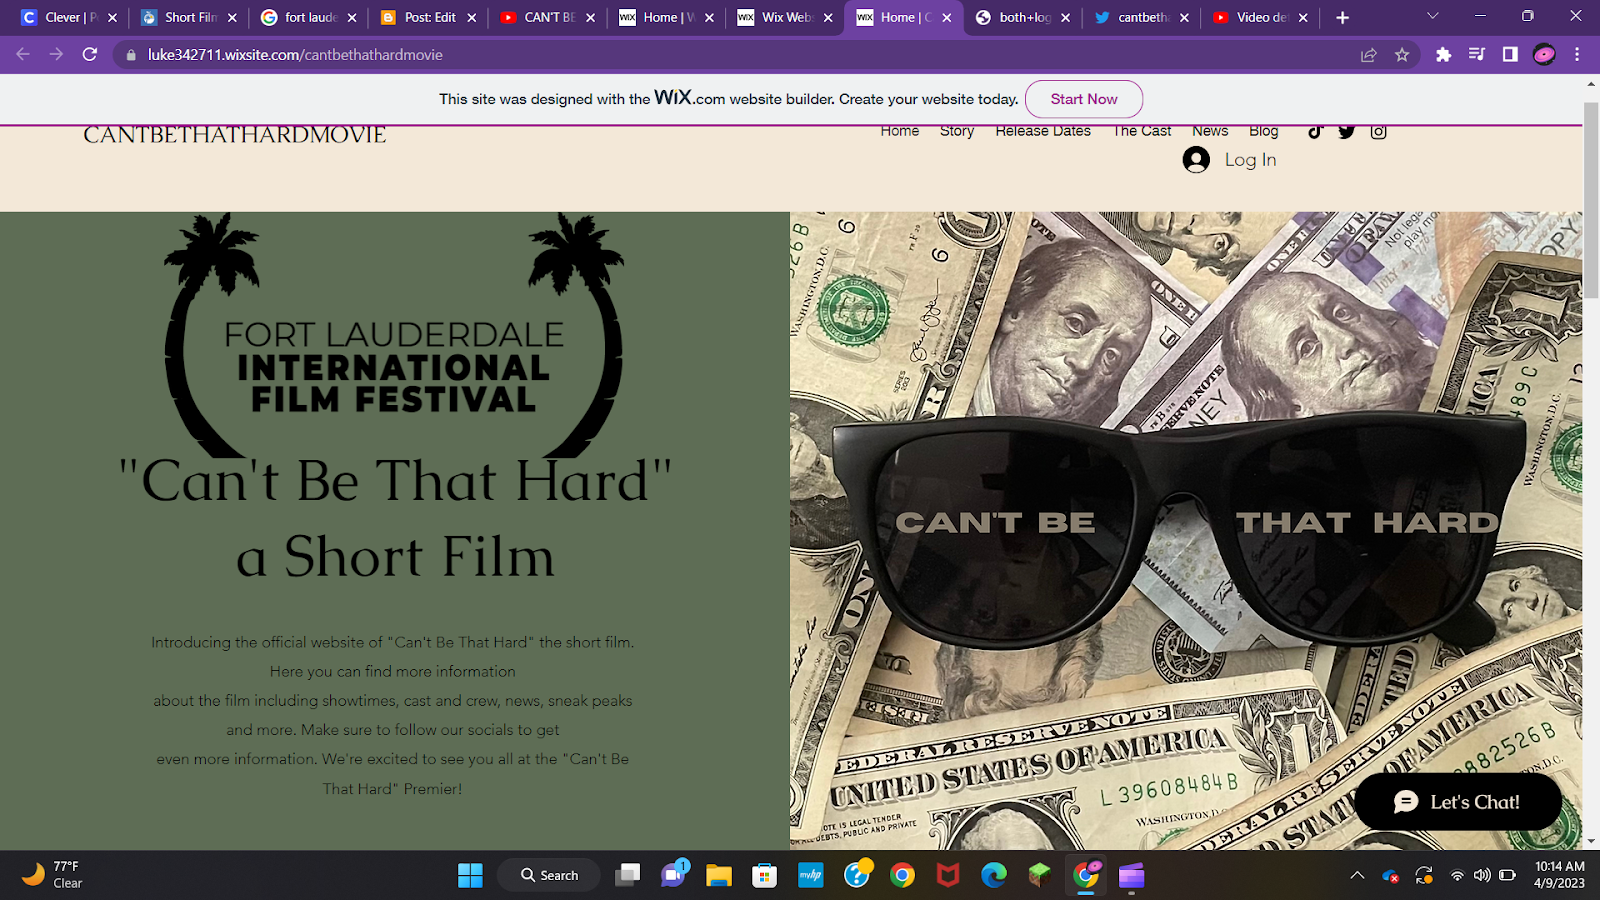
Task: Open Wi-Fi network tray icon
Action: (1457, 876)
